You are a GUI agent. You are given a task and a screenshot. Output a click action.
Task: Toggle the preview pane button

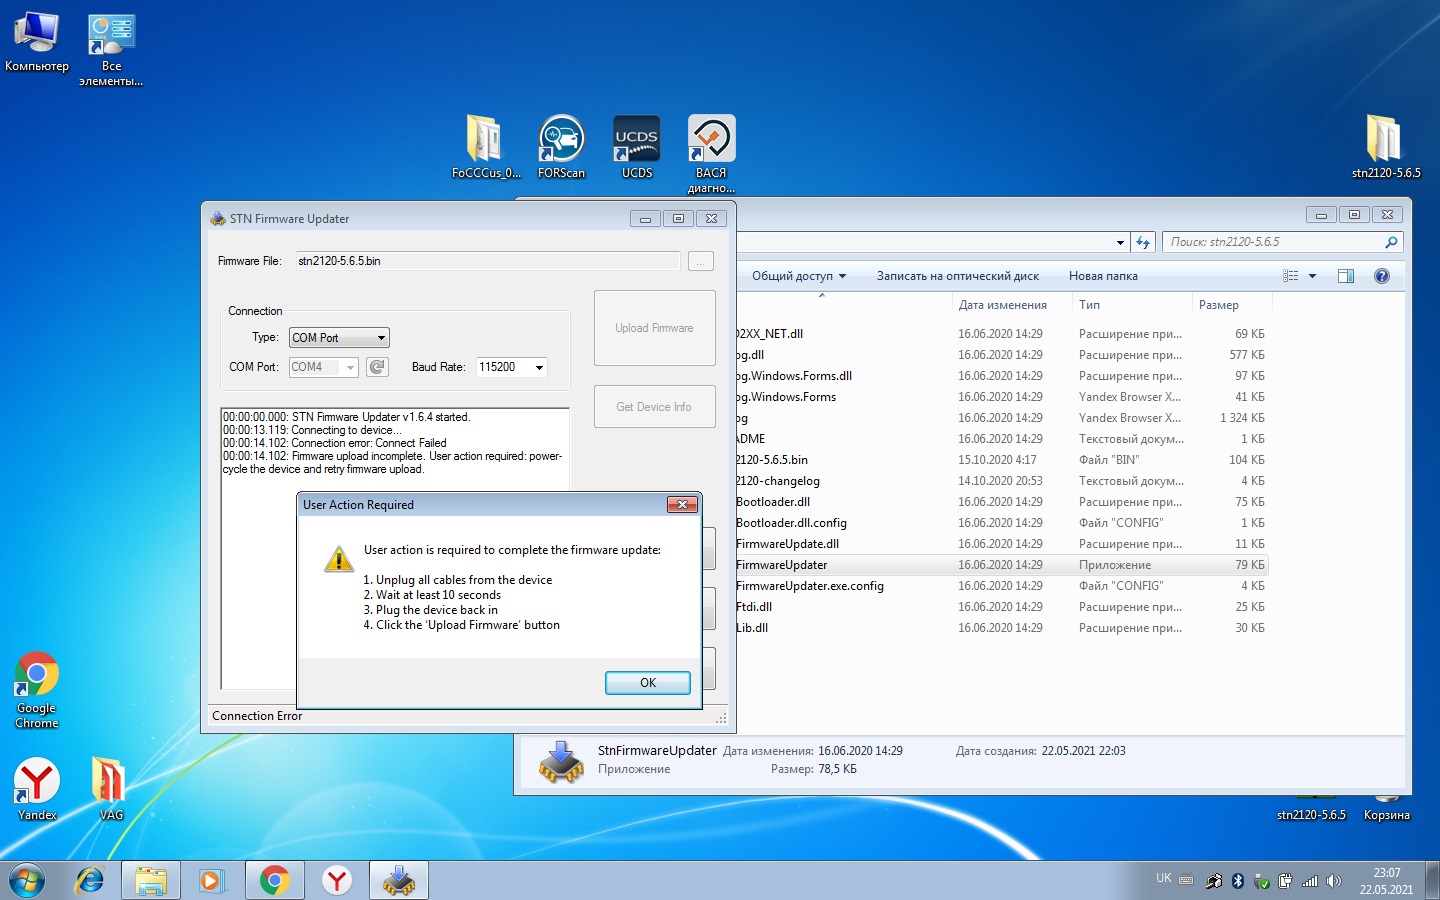1346,276
